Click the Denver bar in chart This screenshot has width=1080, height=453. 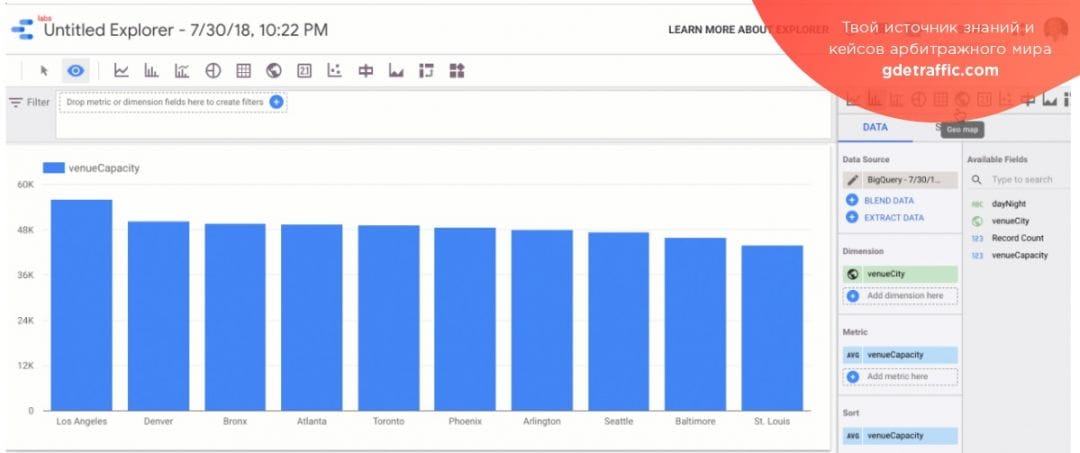tap(158, 316)
